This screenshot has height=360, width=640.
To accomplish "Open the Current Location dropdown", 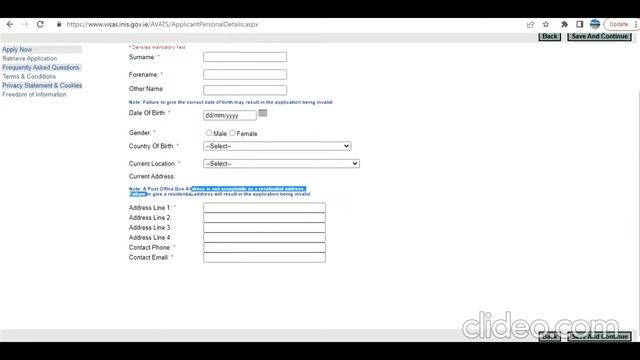I will click(x=281, y=163).
